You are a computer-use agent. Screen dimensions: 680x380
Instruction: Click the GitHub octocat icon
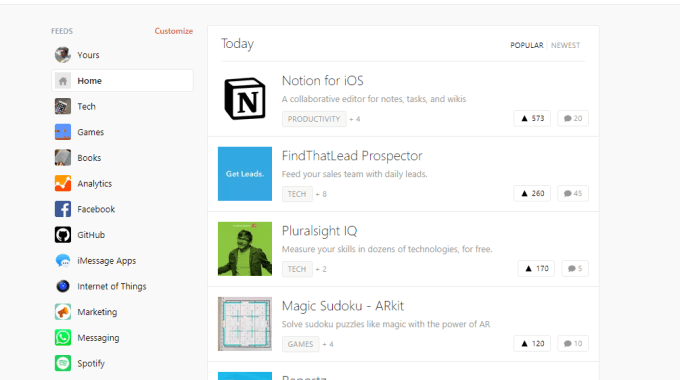[x=63, y=235]
